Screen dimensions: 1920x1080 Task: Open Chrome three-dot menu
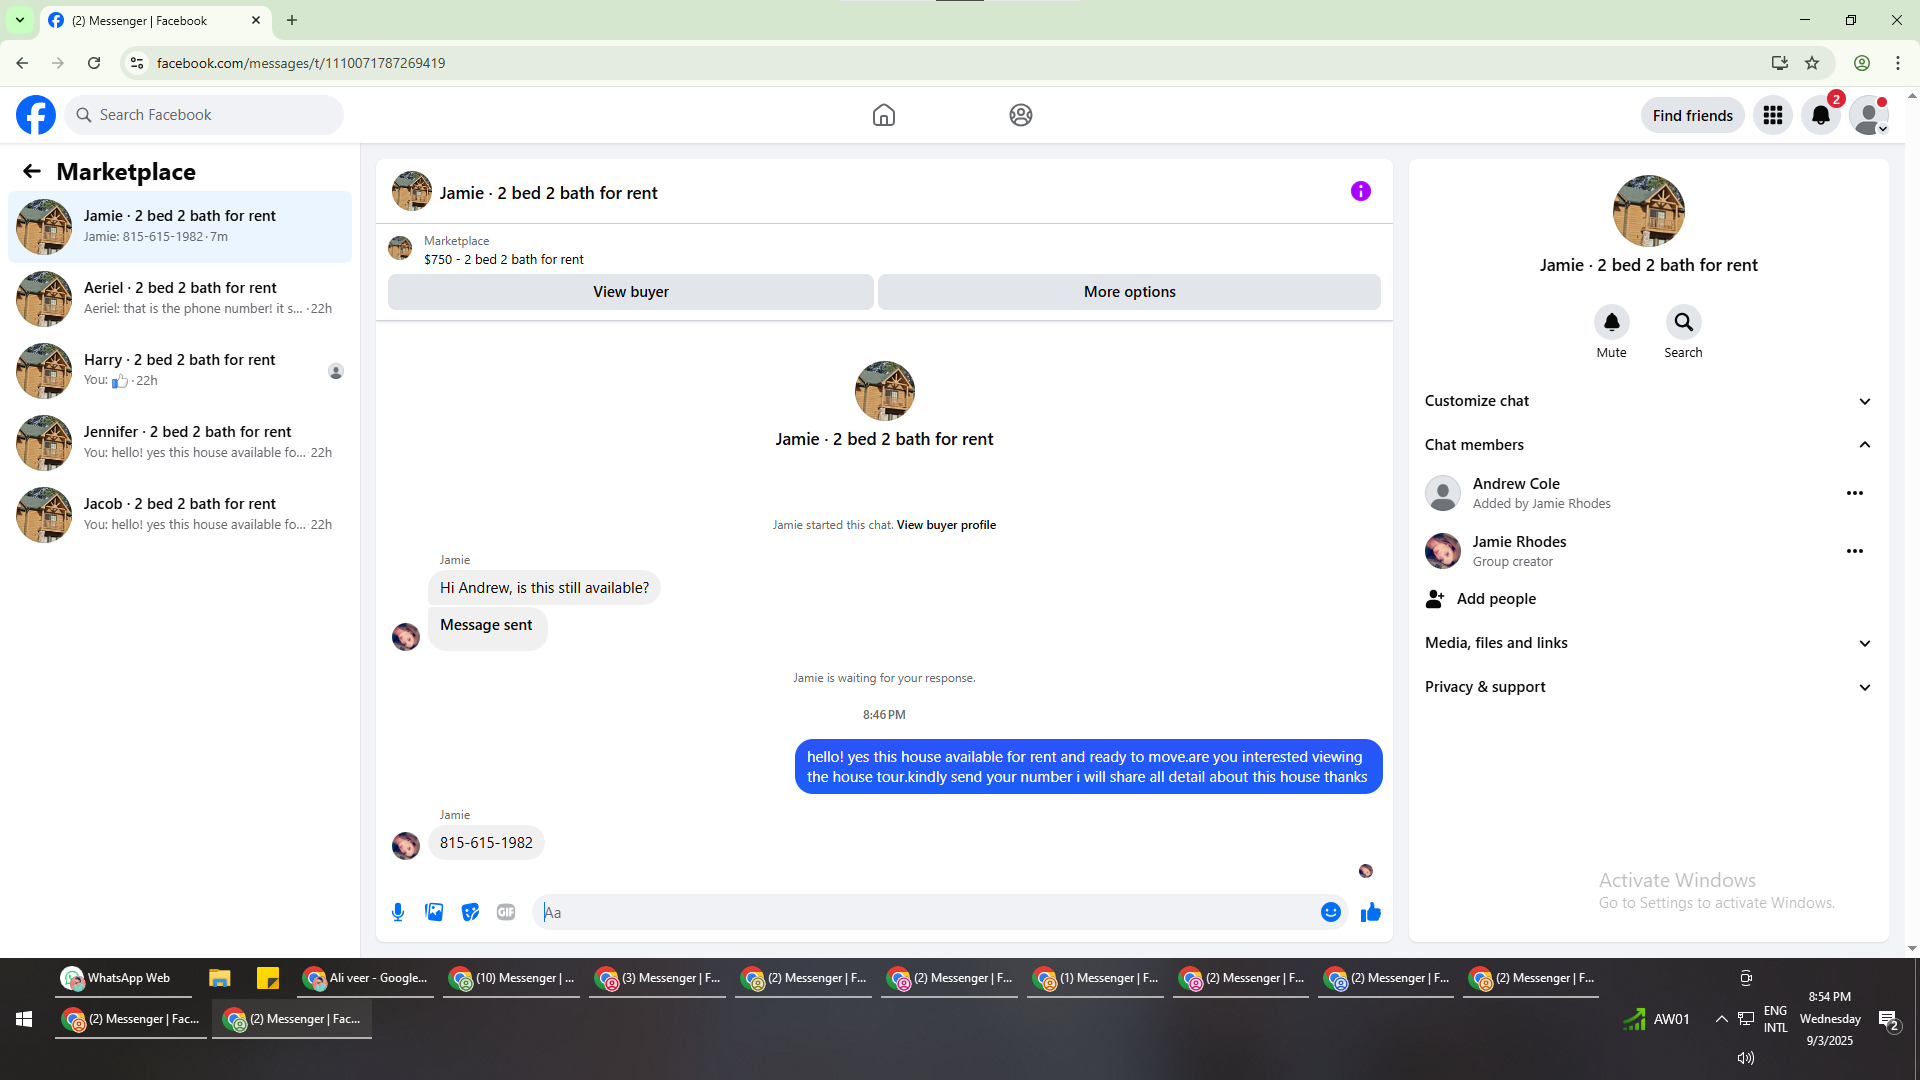(1898, 63)
